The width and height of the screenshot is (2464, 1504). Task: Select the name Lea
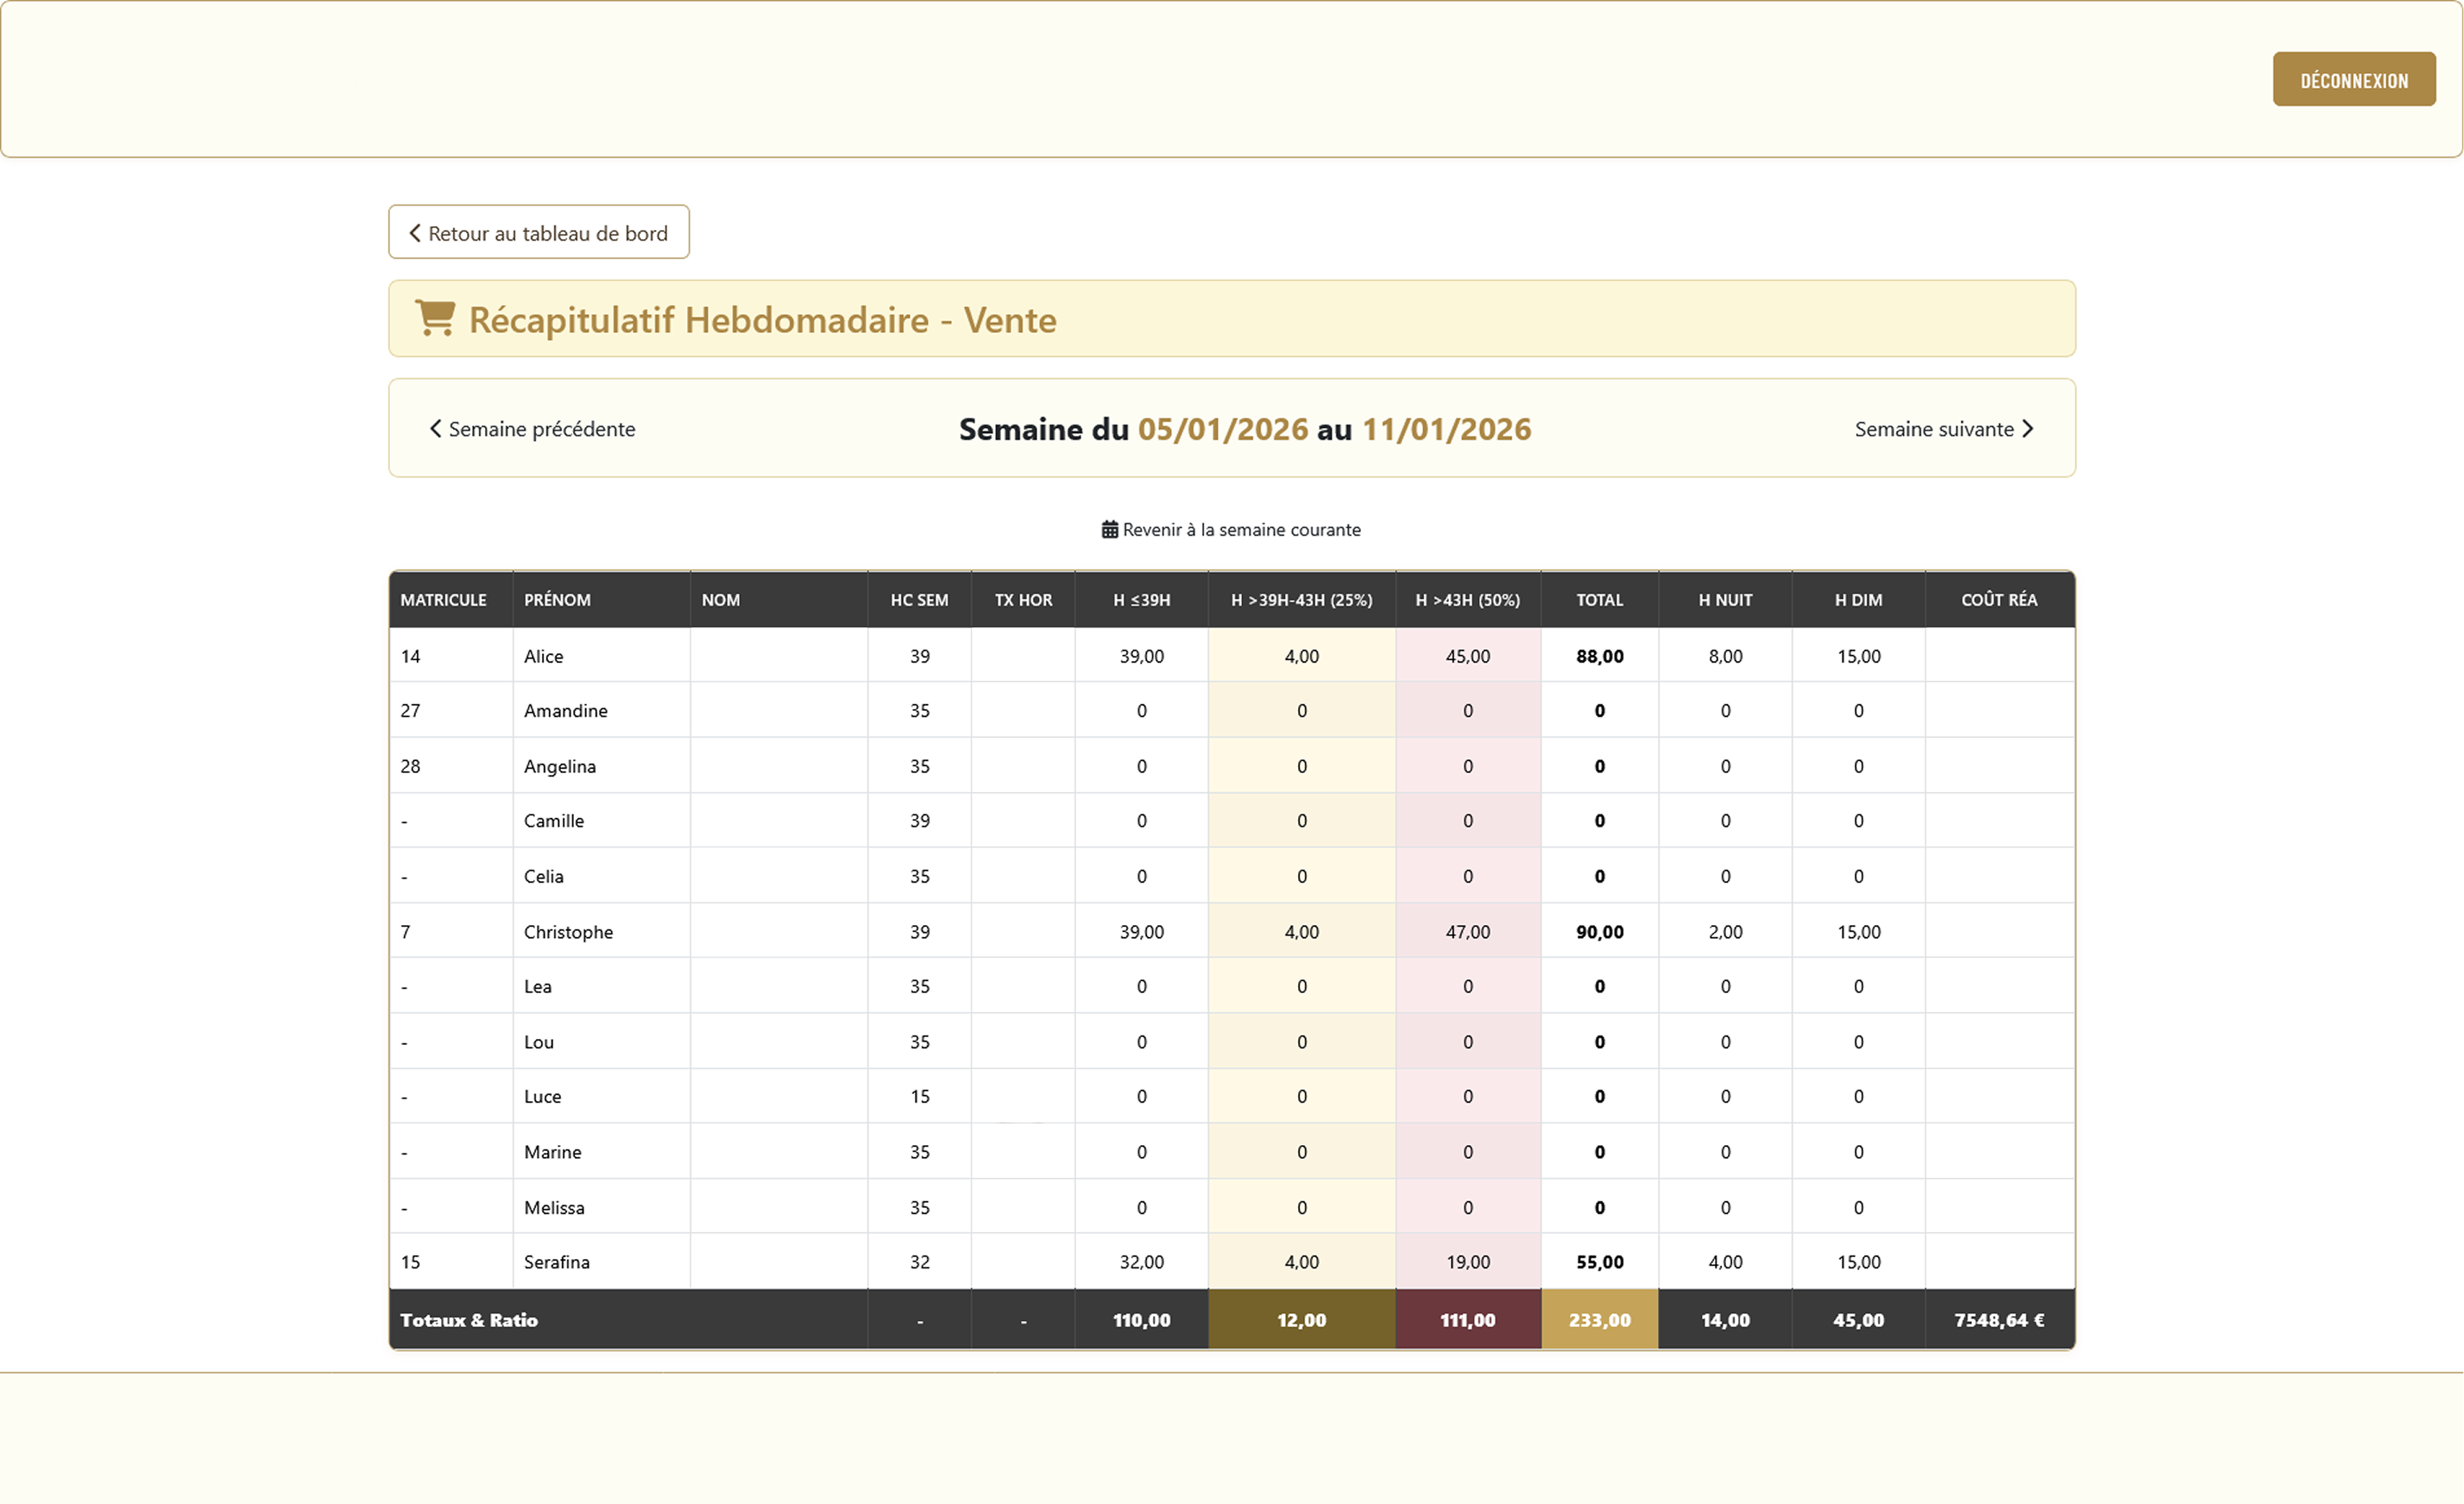coord(537,986)
